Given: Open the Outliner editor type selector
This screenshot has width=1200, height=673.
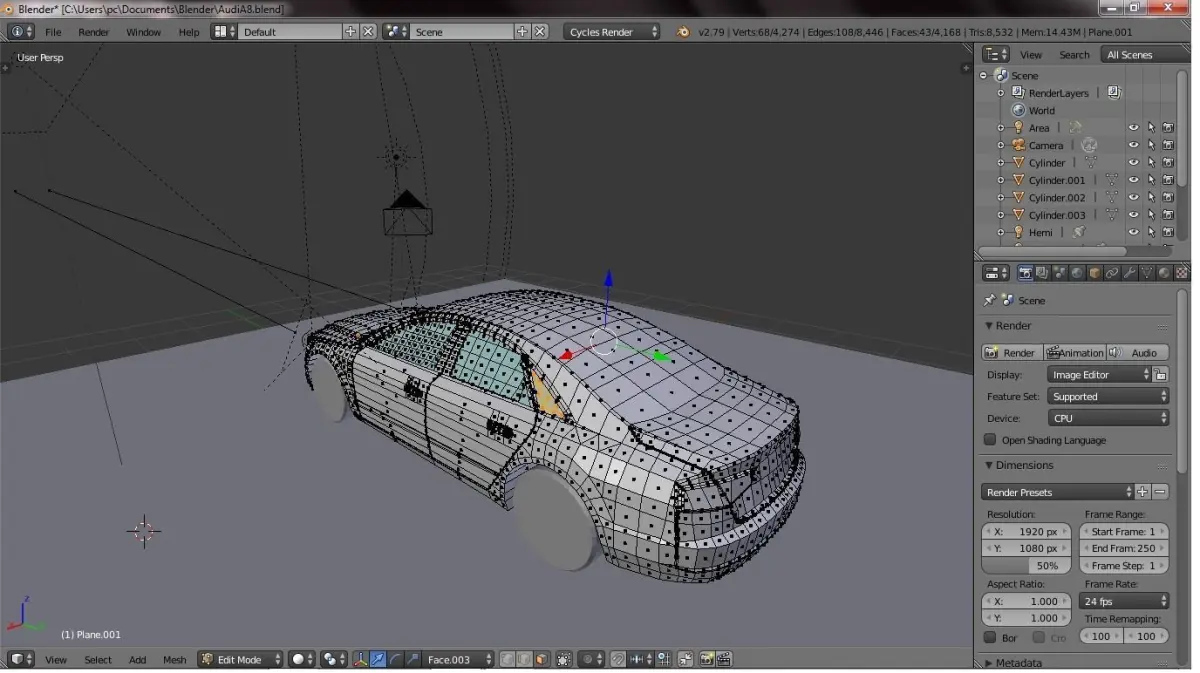Looking at the screenshot, I should (x=995, y=55).
